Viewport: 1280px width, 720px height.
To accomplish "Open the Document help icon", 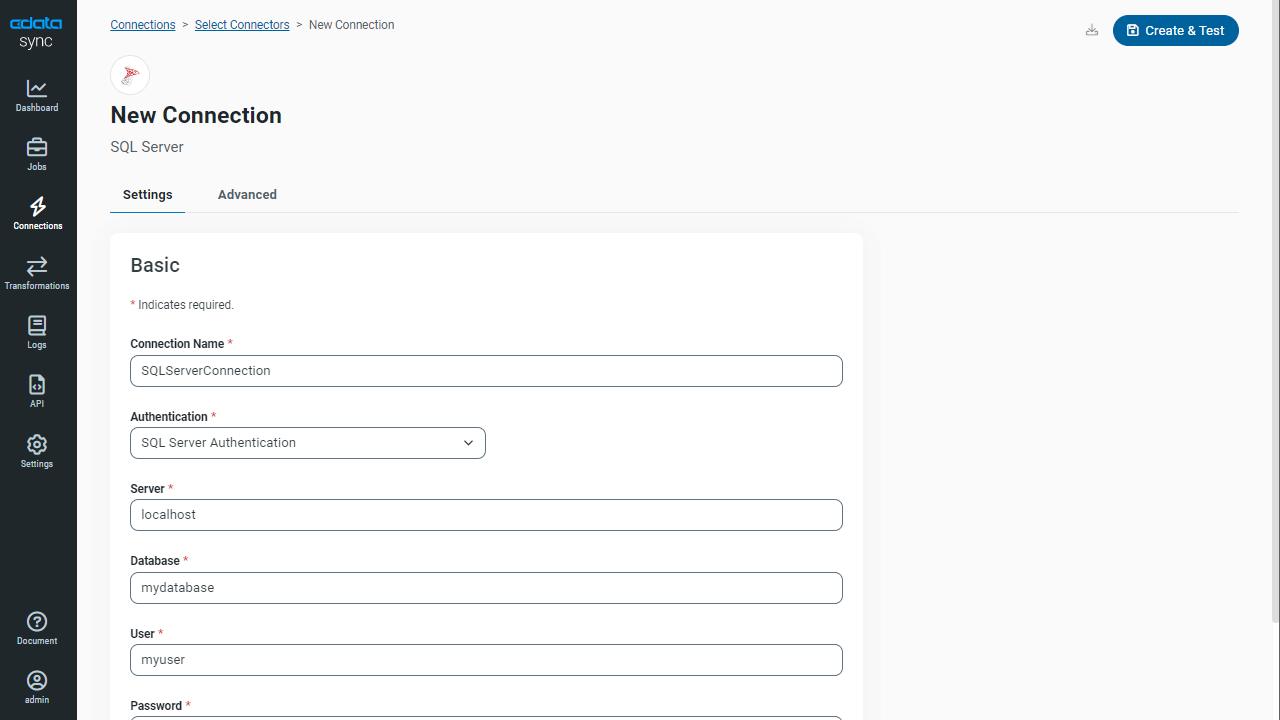I will coord(37,629).
